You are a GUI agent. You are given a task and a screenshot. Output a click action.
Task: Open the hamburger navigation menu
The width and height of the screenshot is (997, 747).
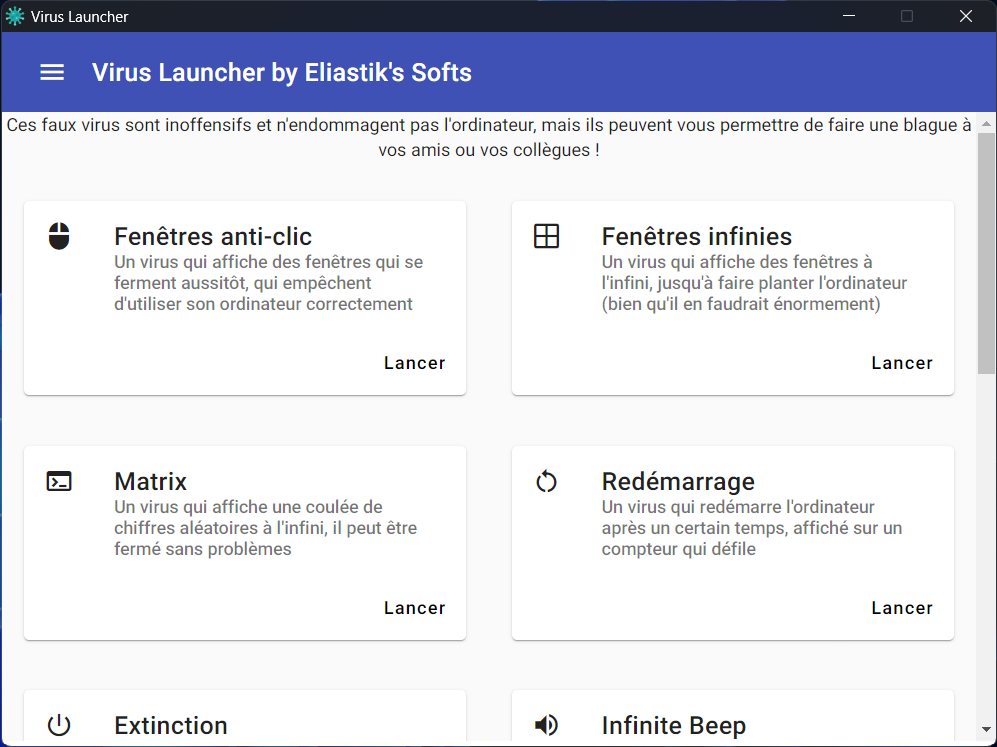coord(52,72)
